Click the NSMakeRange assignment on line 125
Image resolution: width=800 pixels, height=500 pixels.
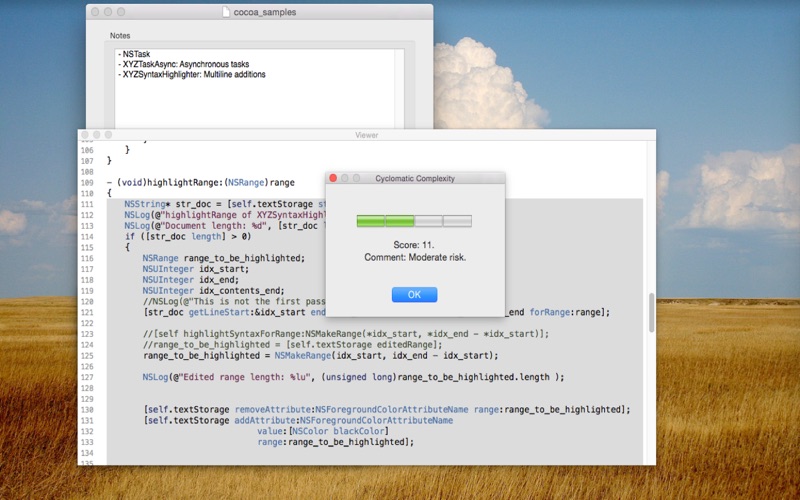click(x=321, y=356)
